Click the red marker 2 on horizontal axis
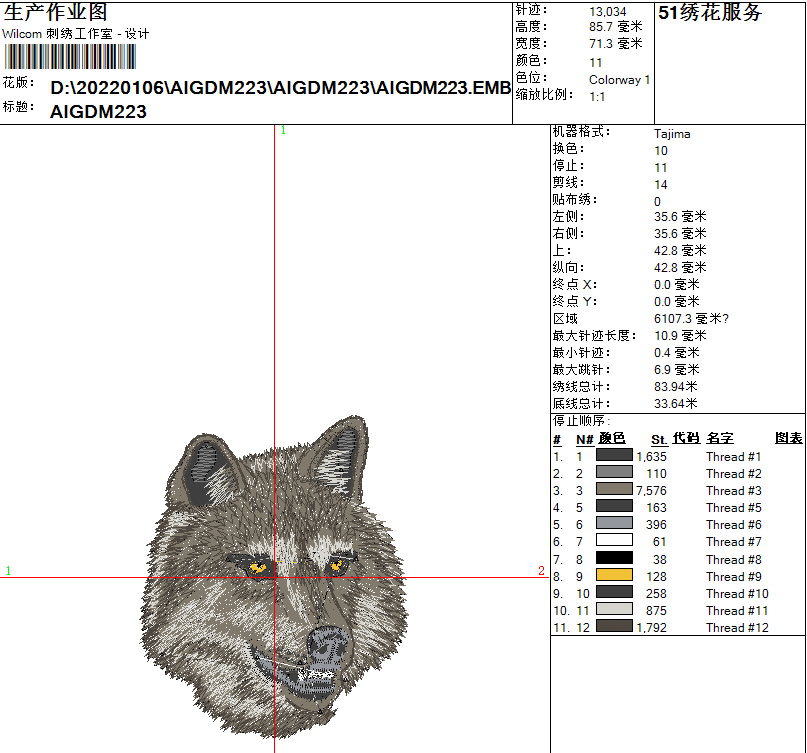 (x=541, y=571)
